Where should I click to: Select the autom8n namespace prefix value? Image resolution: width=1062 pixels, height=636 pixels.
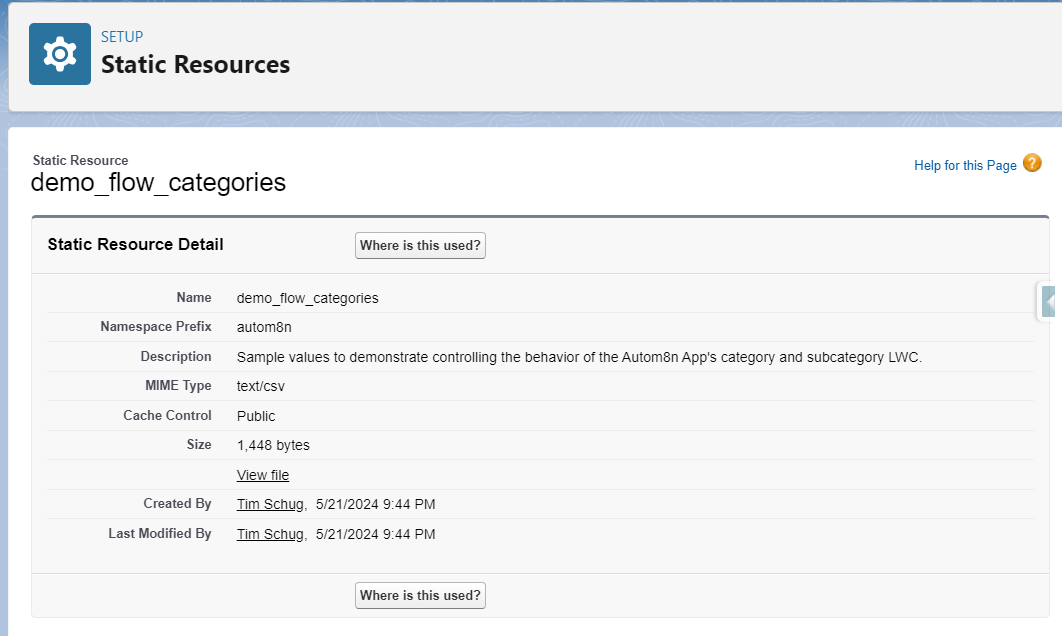click(264, 327)
